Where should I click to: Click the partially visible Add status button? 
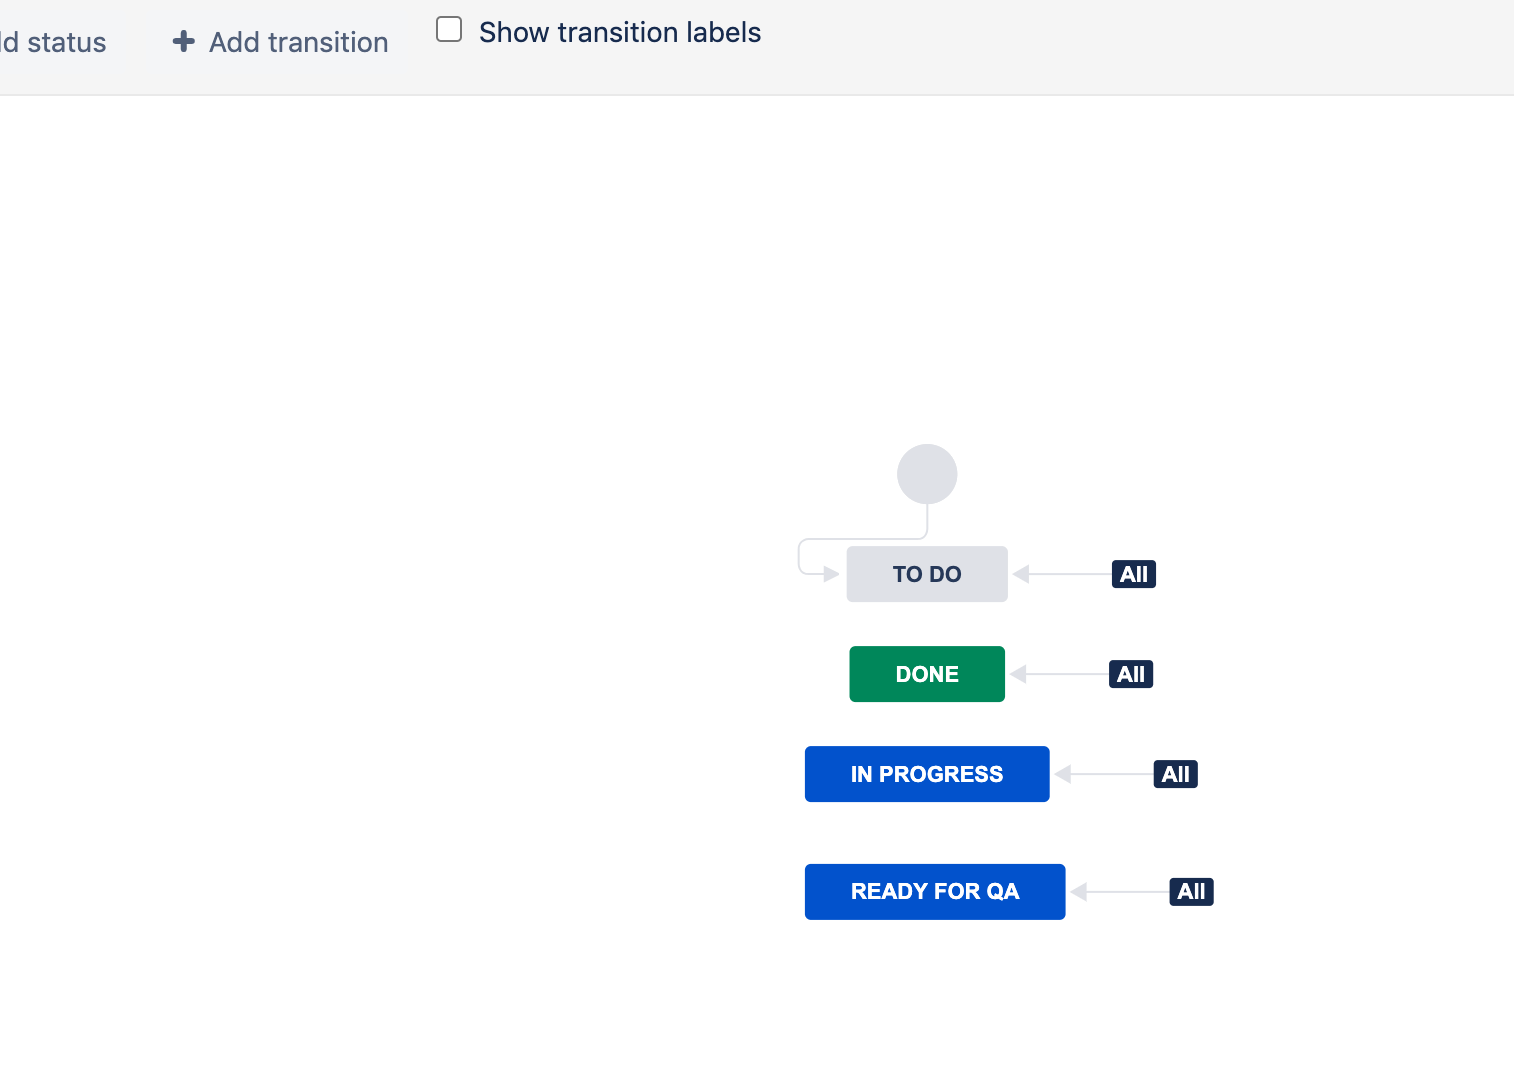54,42
